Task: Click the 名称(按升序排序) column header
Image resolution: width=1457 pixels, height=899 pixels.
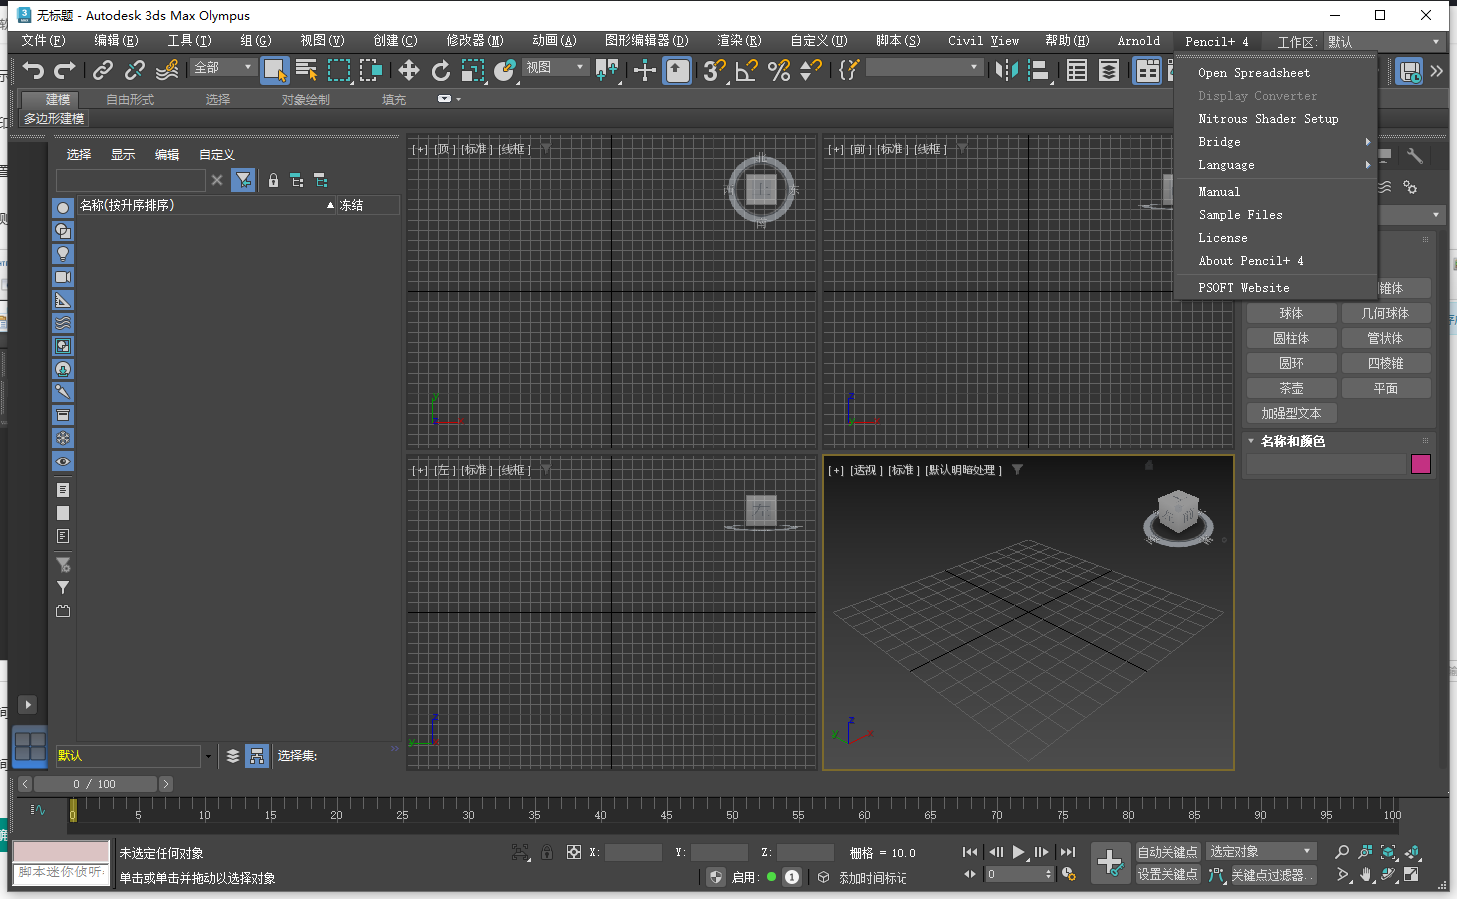Action: pyautogui.click(x=207, y=205)
